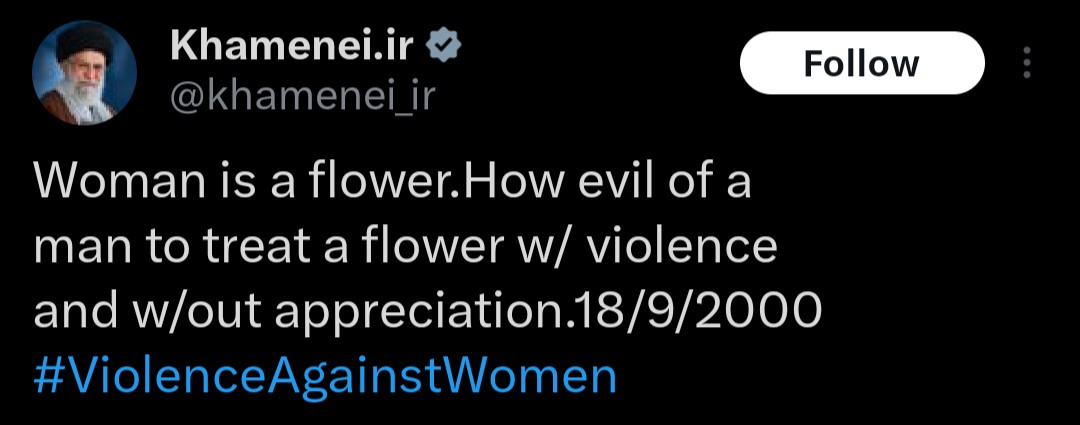
Task: Open the Khamenei.ir display name link
Action: (x=294, y=45)
